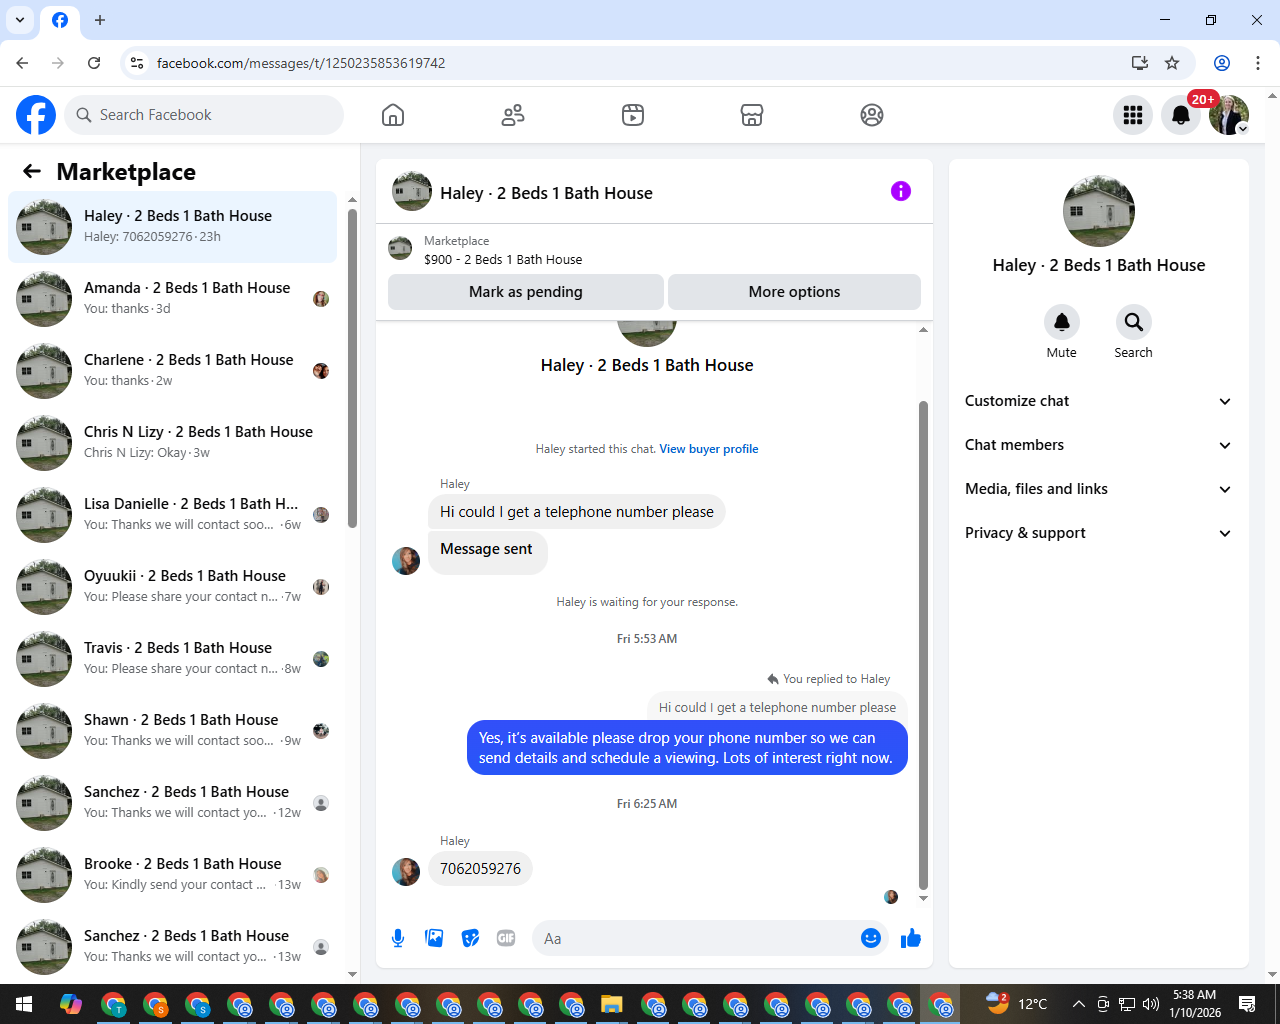Open the Friends icon in top navigation
The image size is (1280, 1024).
tap(513, 115)
